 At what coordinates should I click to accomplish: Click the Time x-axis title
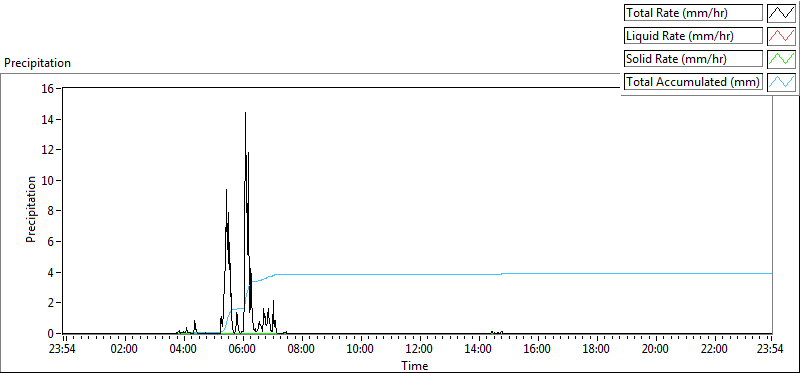click(414, 365)
